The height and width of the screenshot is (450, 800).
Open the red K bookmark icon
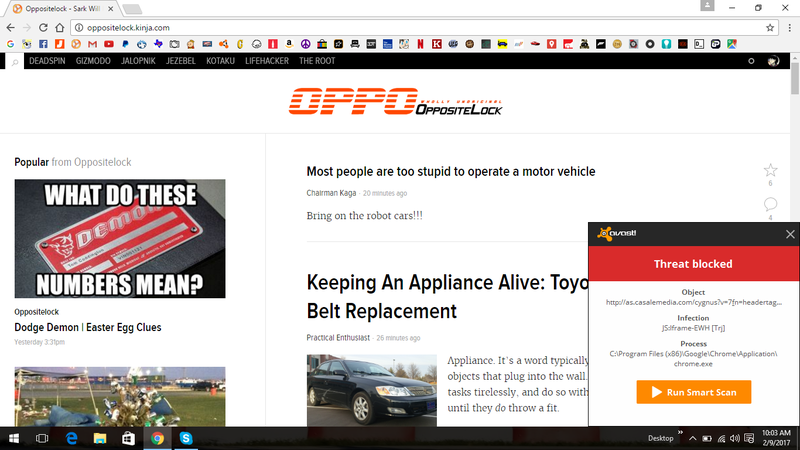point(437,44)
